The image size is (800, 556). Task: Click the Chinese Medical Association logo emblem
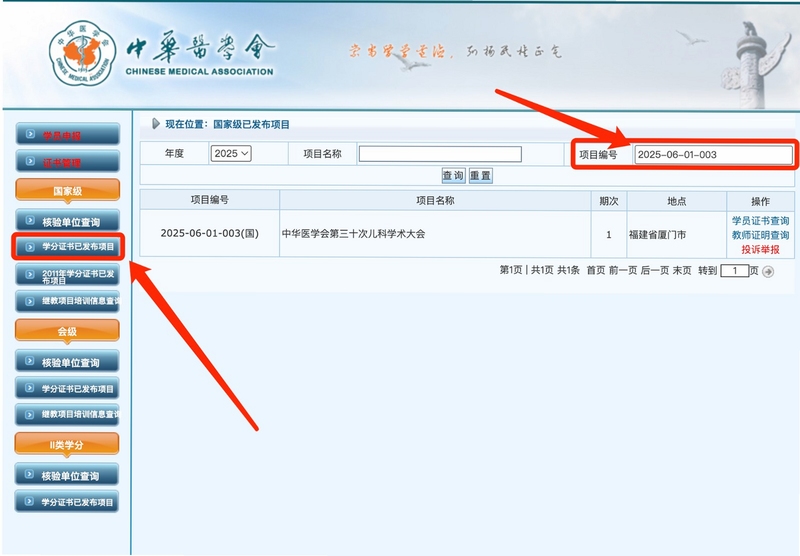click(82, 53)
